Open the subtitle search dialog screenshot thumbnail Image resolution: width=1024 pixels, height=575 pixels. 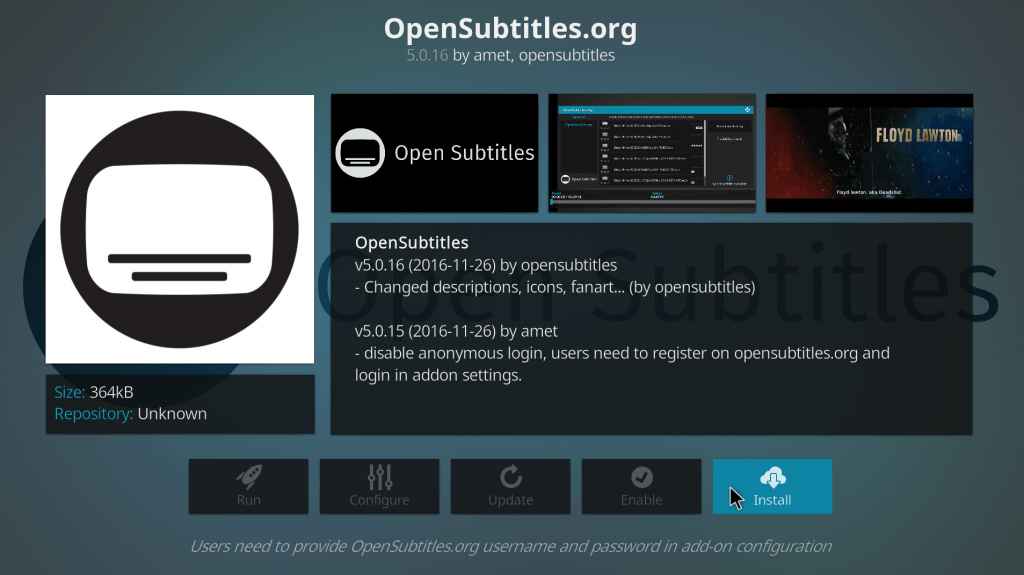652,153
